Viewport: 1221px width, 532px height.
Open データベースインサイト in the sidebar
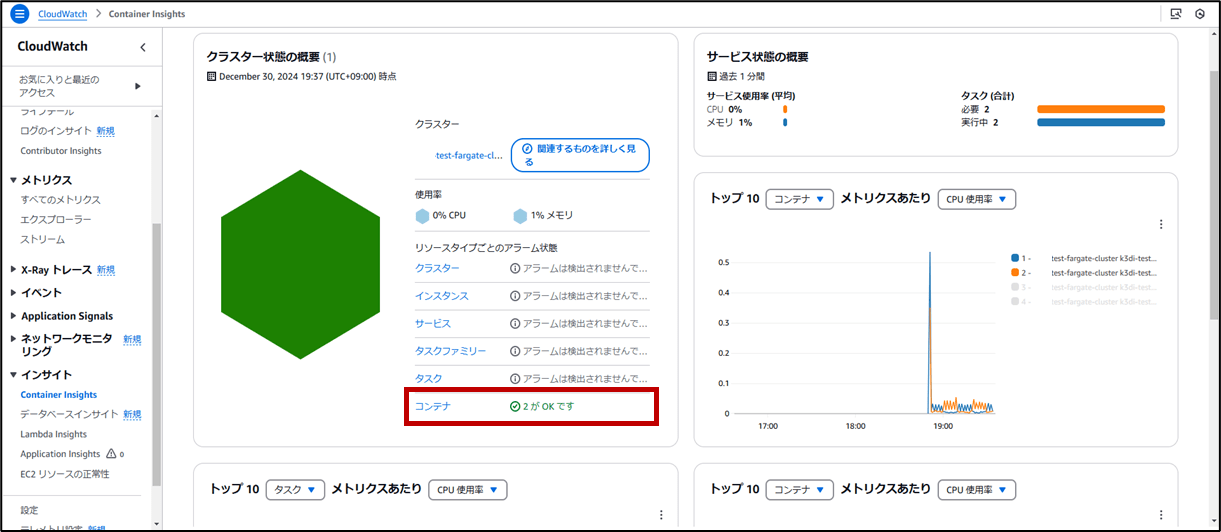pyautogui.click(x=70, y=414)
